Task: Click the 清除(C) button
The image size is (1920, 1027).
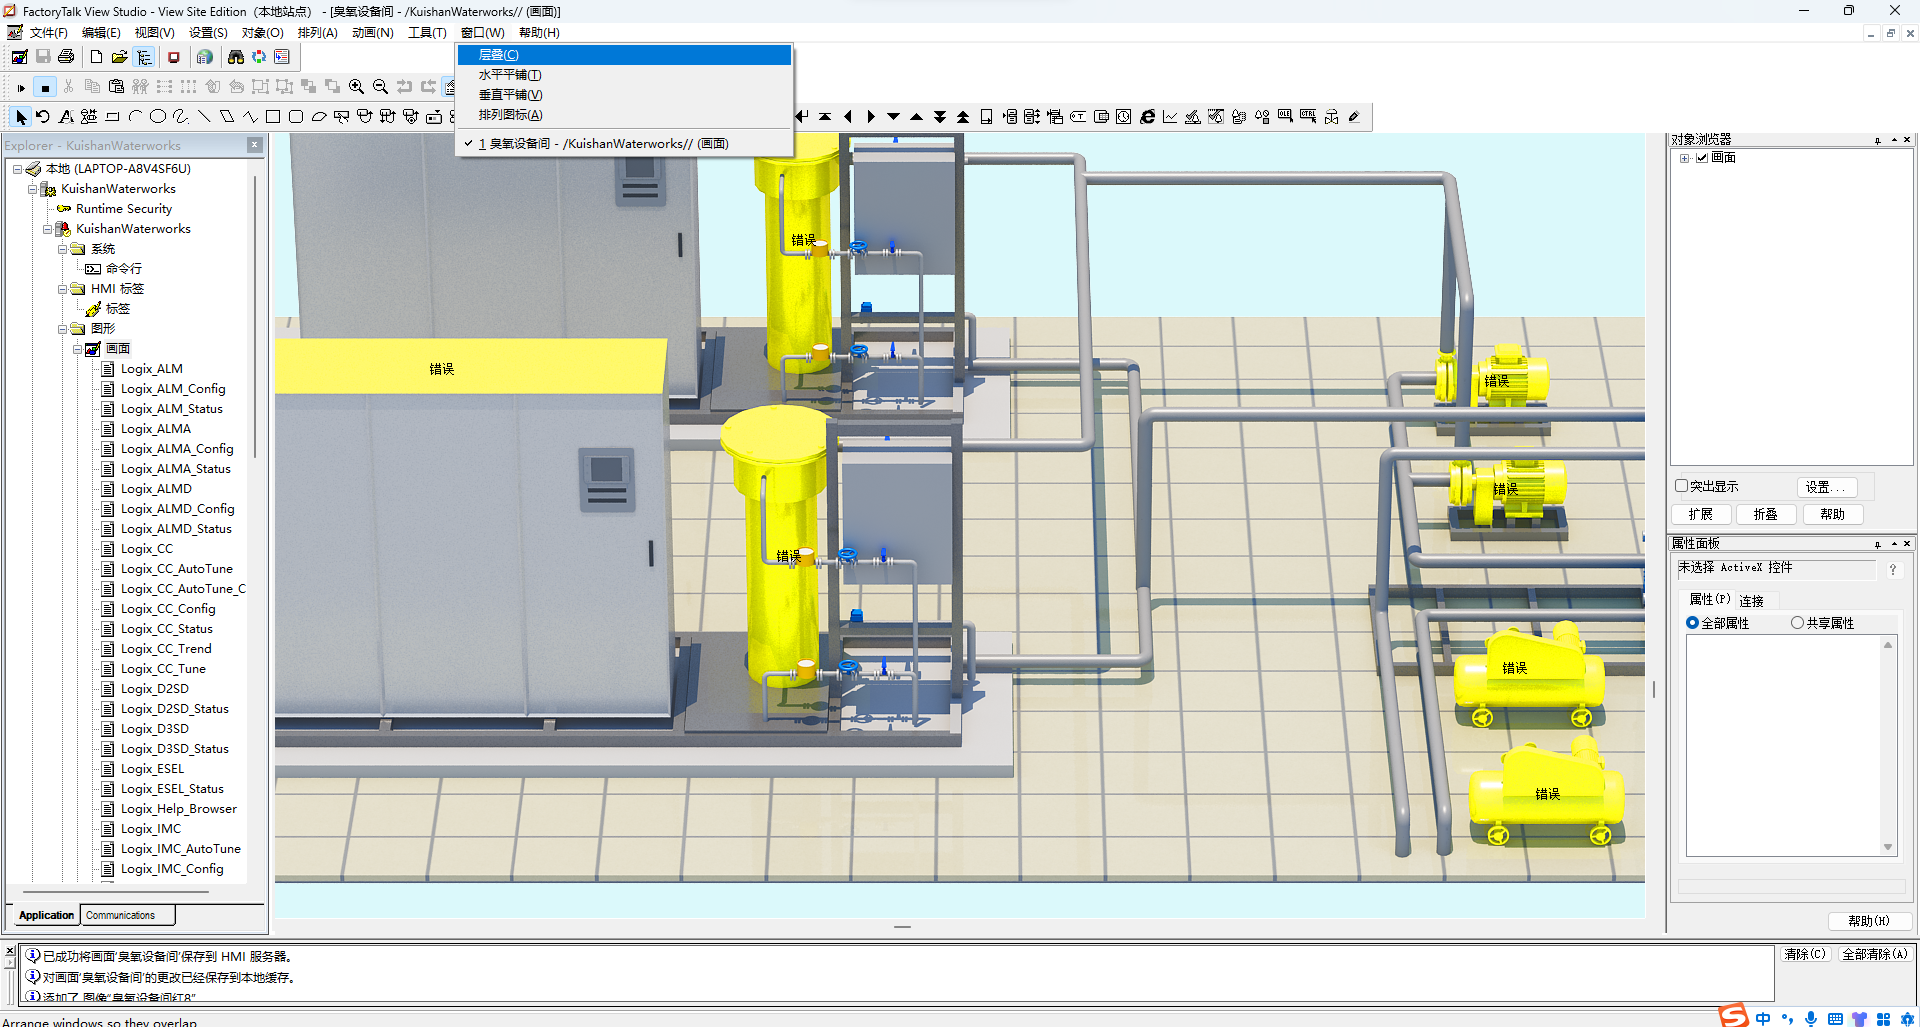Action: point(1805,954)
